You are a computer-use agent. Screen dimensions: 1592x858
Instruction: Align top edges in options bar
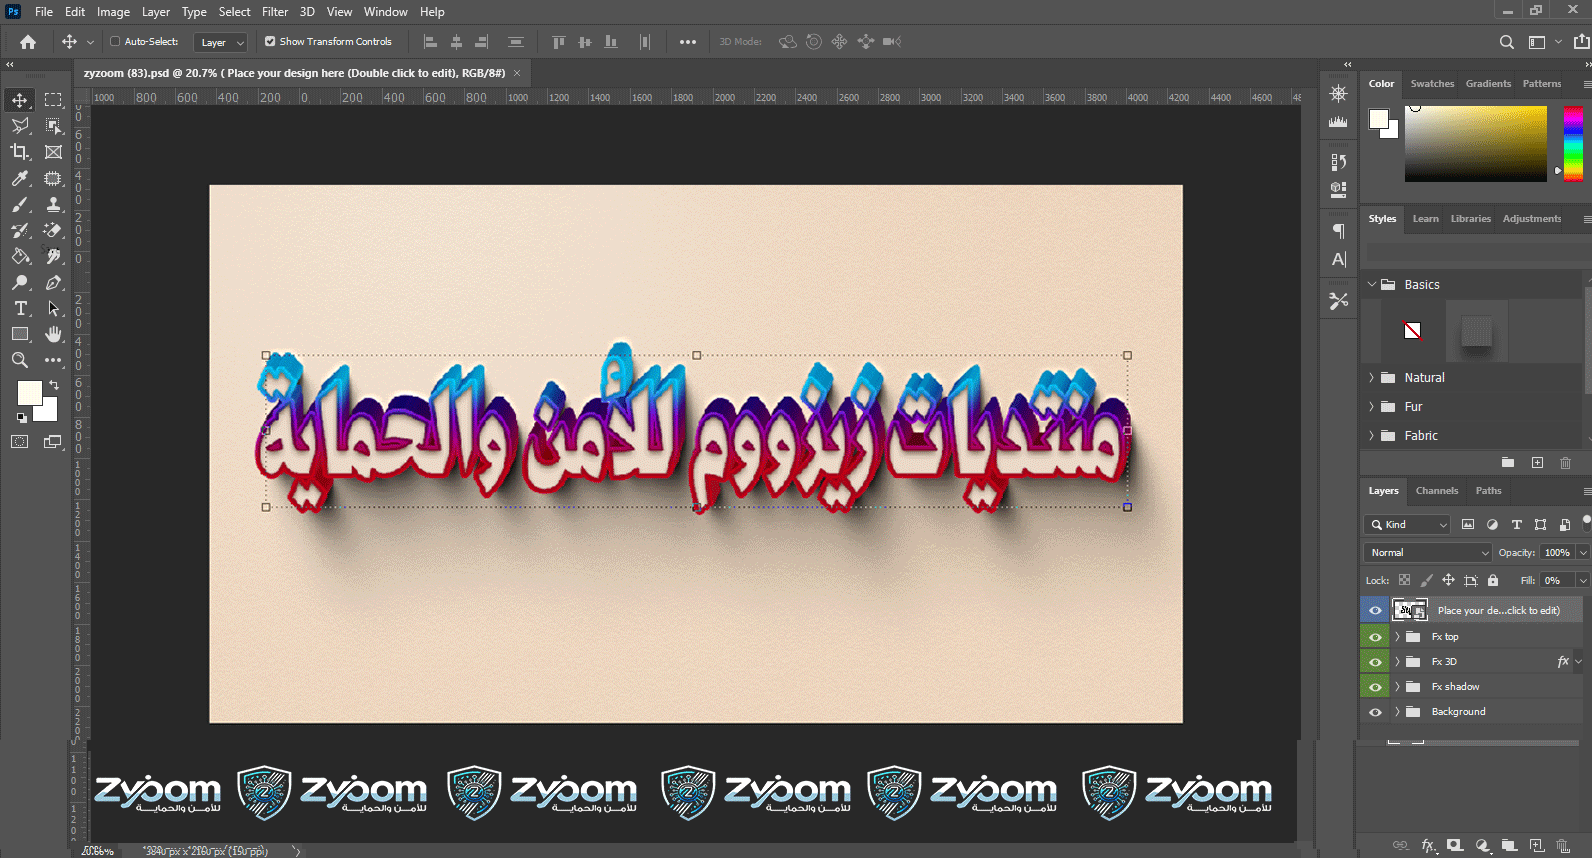click(x=559, y=42)
